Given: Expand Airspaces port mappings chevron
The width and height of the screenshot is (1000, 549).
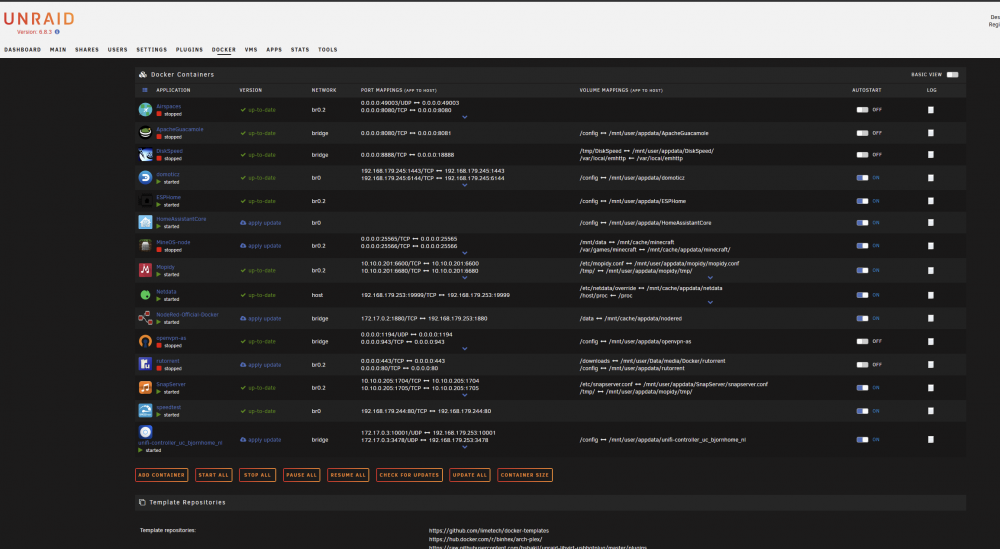Looking at the screenshot, I should (x=464, y=117).
